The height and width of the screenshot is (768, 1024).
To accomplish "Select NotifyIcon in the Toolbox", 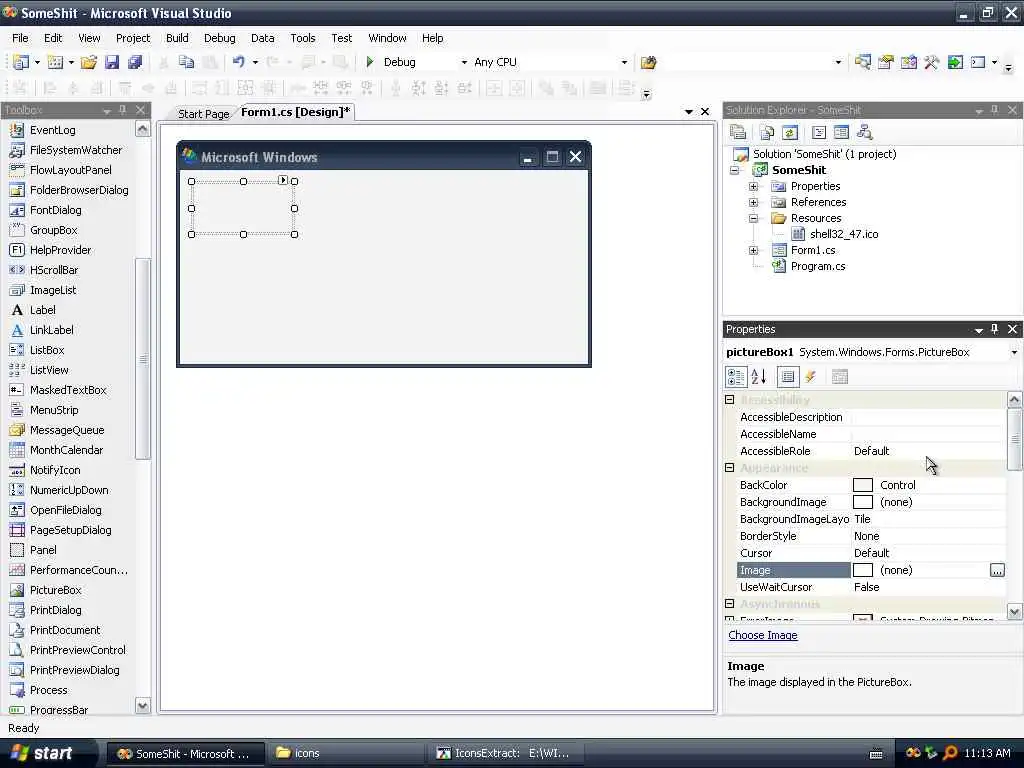I will coord(55,470).
